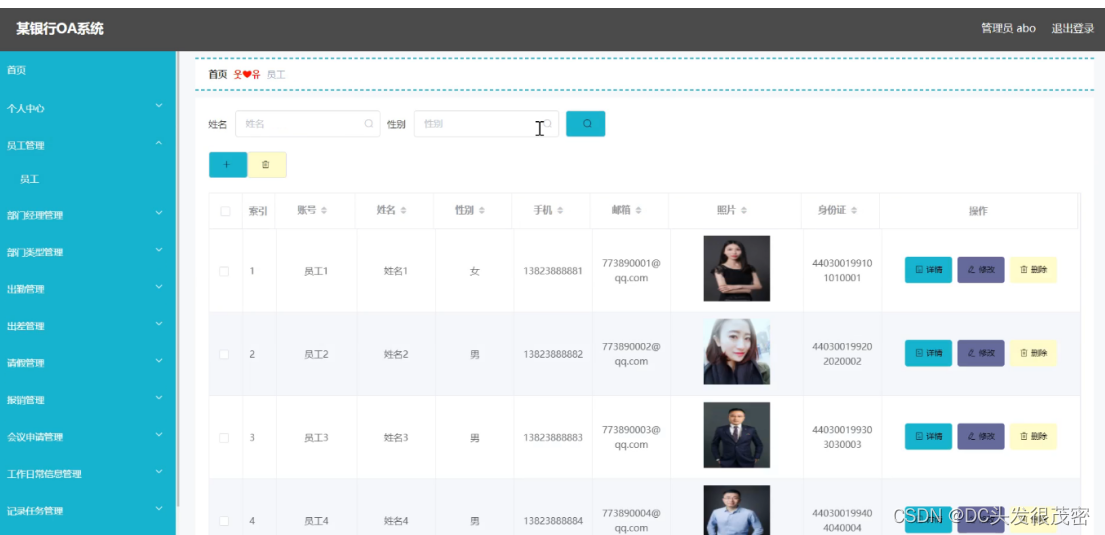Expand the 请假管理 sidebar menu
1105x535 pixels.
(x=87, y=363)
